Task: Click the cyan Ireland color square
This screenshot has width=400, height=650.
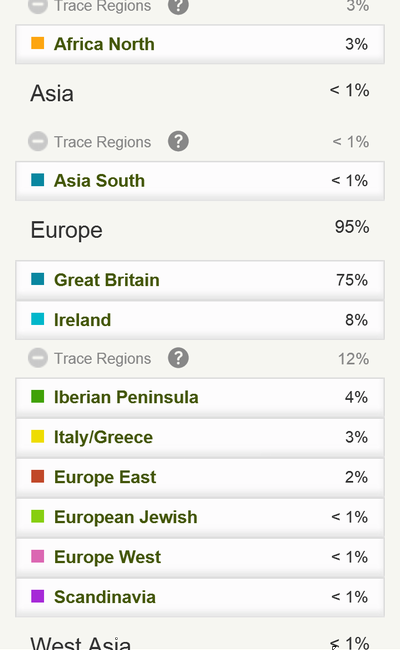Action: click(38, 319)
